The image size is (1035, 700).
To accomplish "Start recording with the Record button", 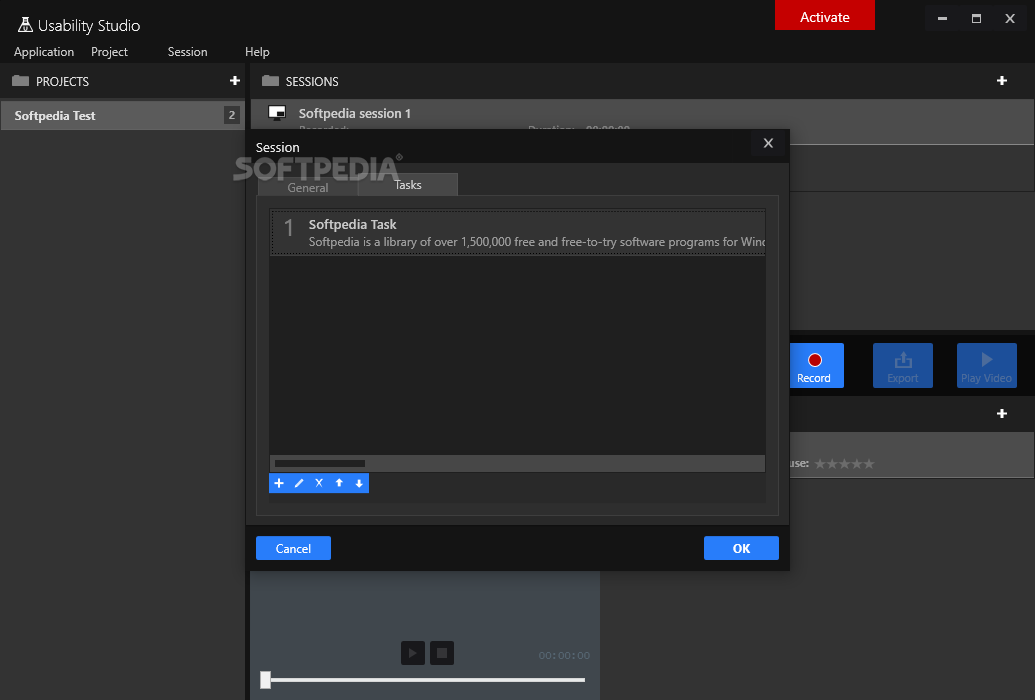I will pos(816,365).
